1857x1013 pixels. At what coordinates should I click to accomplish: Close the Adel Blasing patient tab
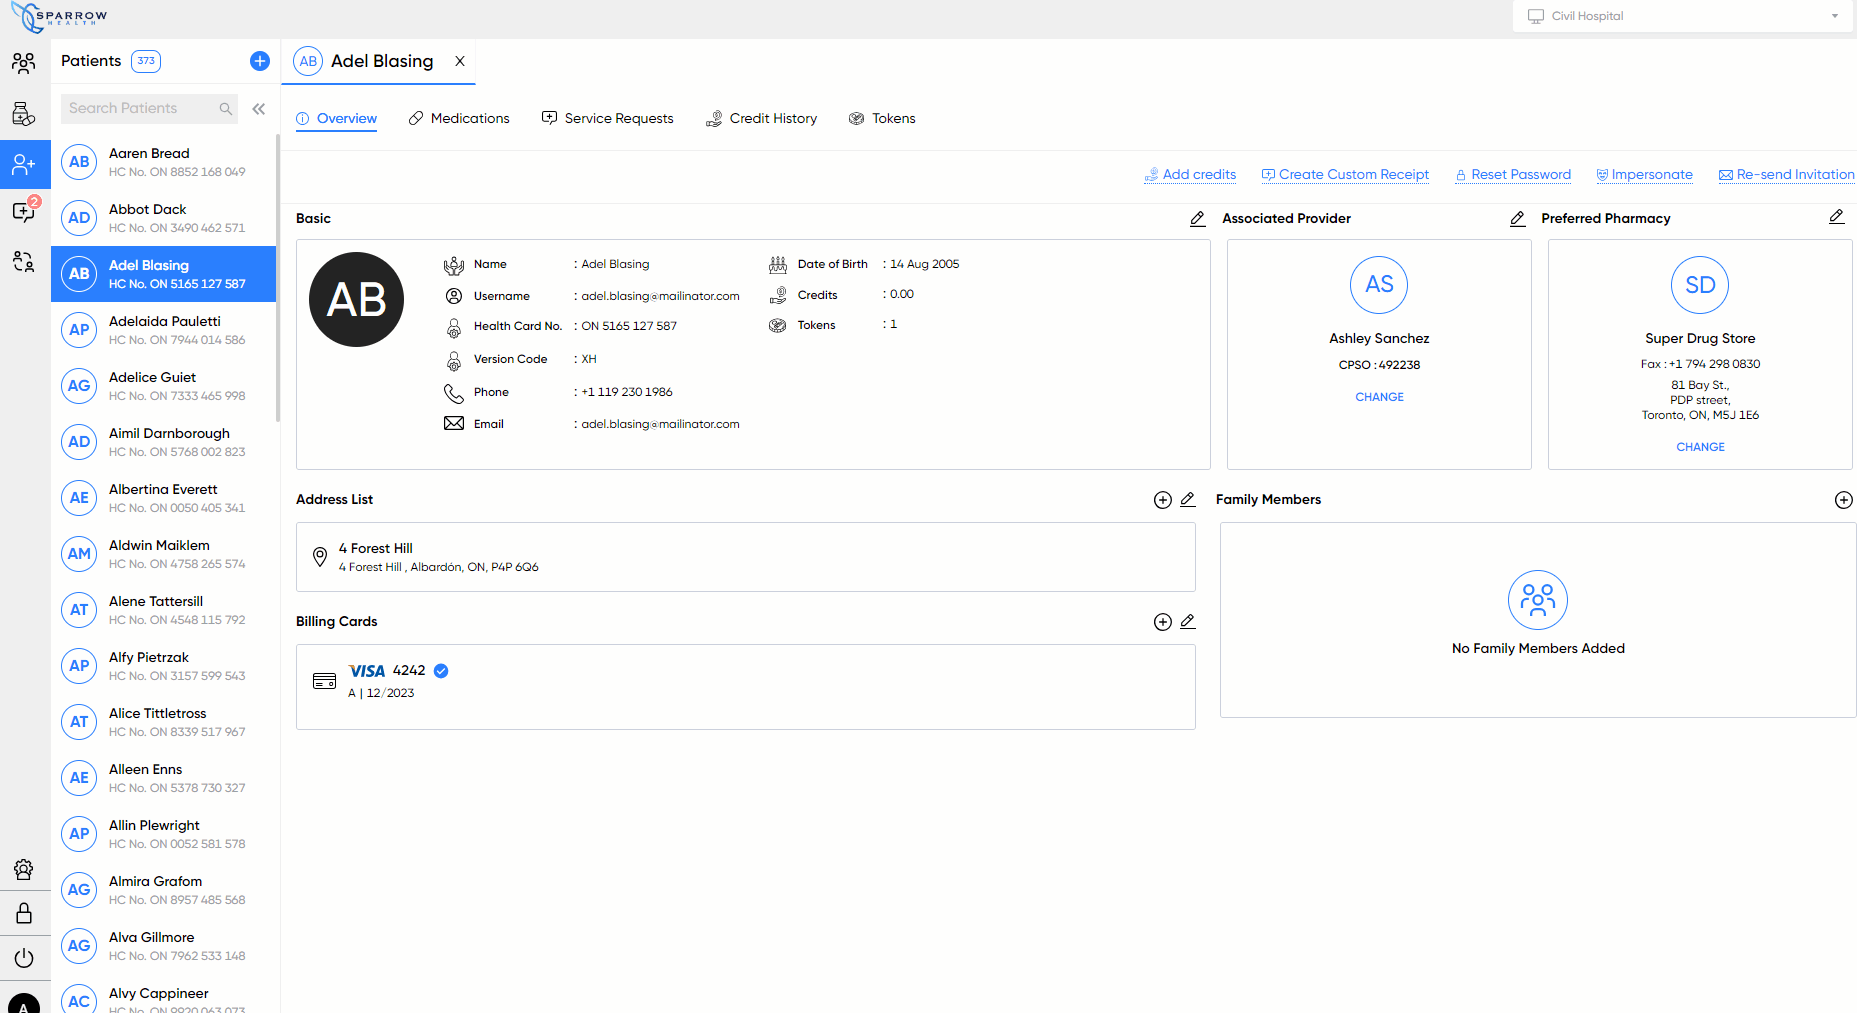pos(460,61)
